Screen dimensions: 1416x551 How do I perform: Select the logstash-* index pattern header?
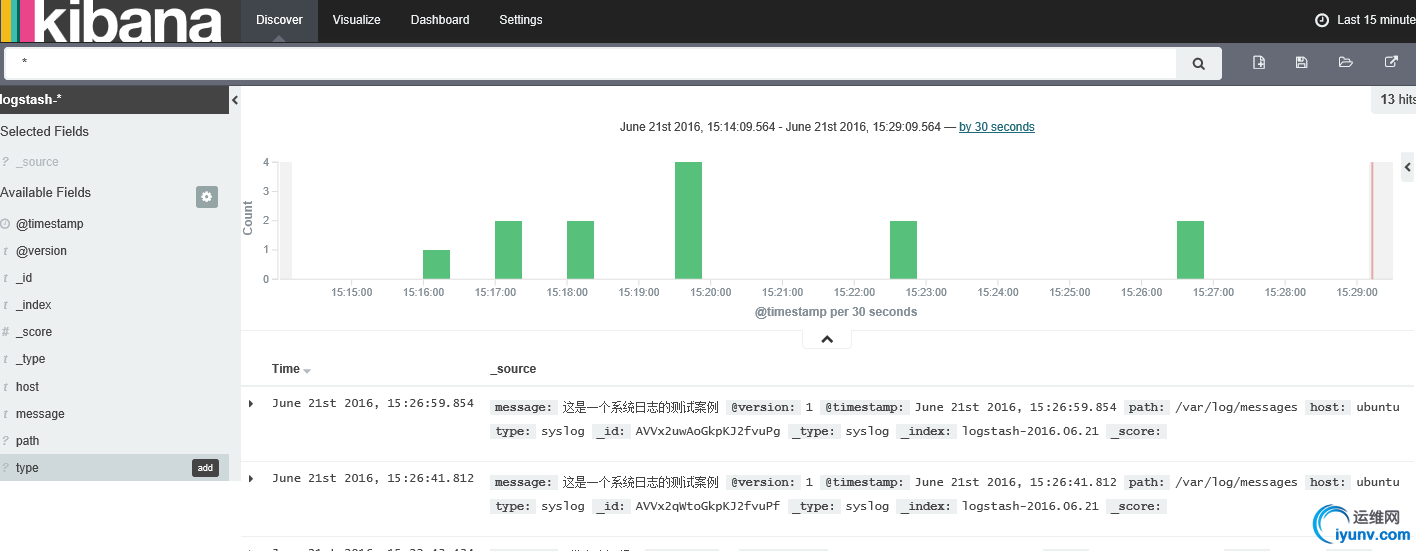(x=114, y=100)
